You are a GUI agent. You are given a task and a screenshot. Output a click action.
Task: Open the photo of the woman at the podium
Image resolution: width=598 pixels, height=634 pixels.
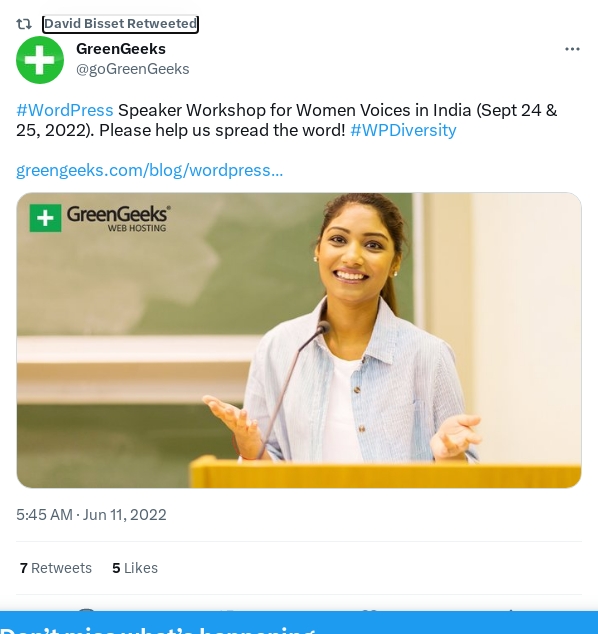(299, 340)
